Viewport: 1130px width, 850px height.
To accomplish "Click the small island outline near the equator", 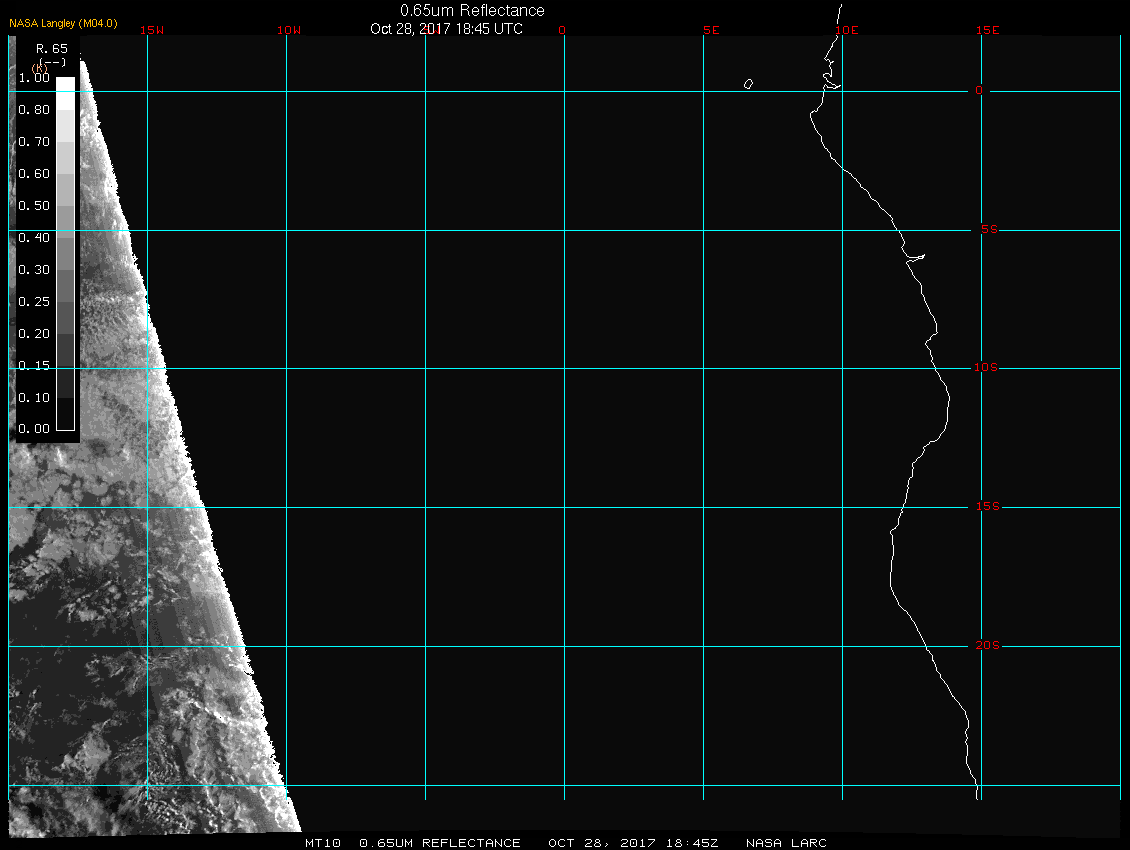I will pos(748,84).
